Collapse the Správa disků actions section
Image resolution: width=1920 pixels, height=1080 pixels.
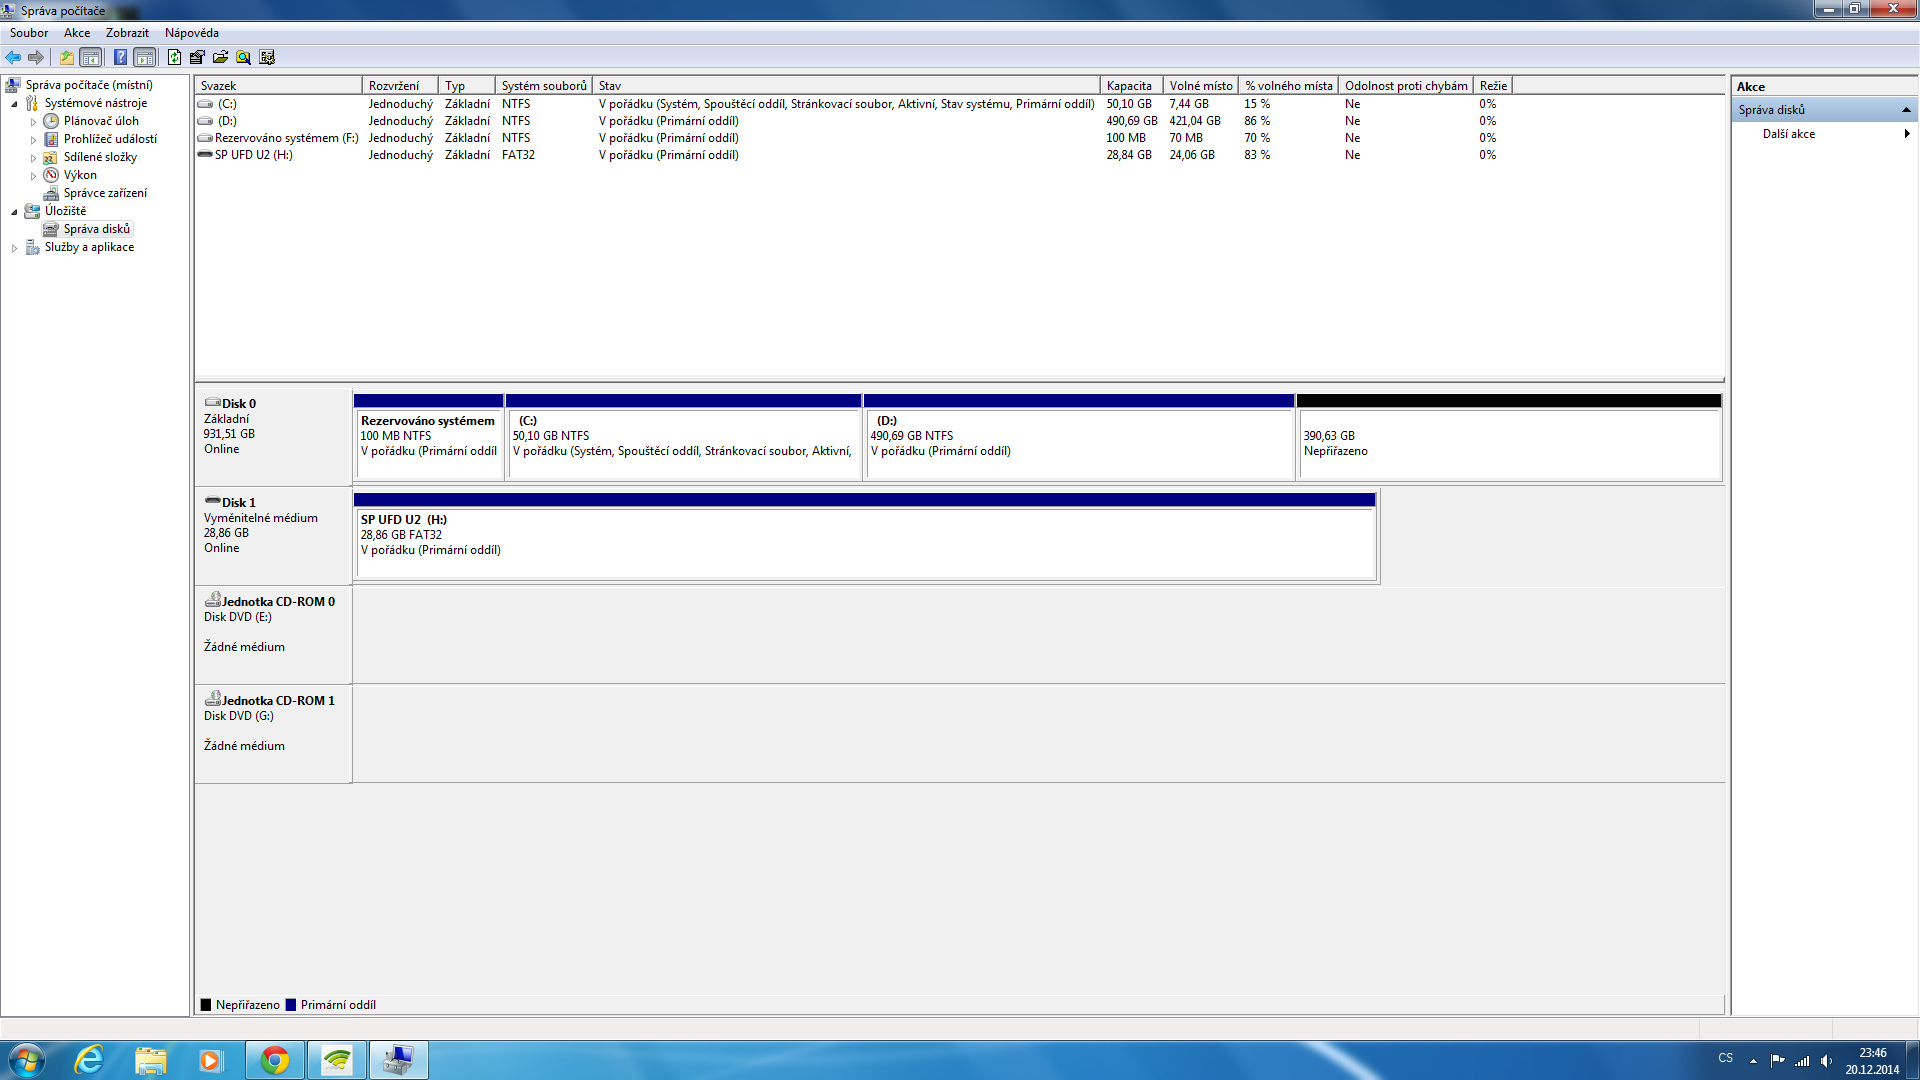(1906, 110)
